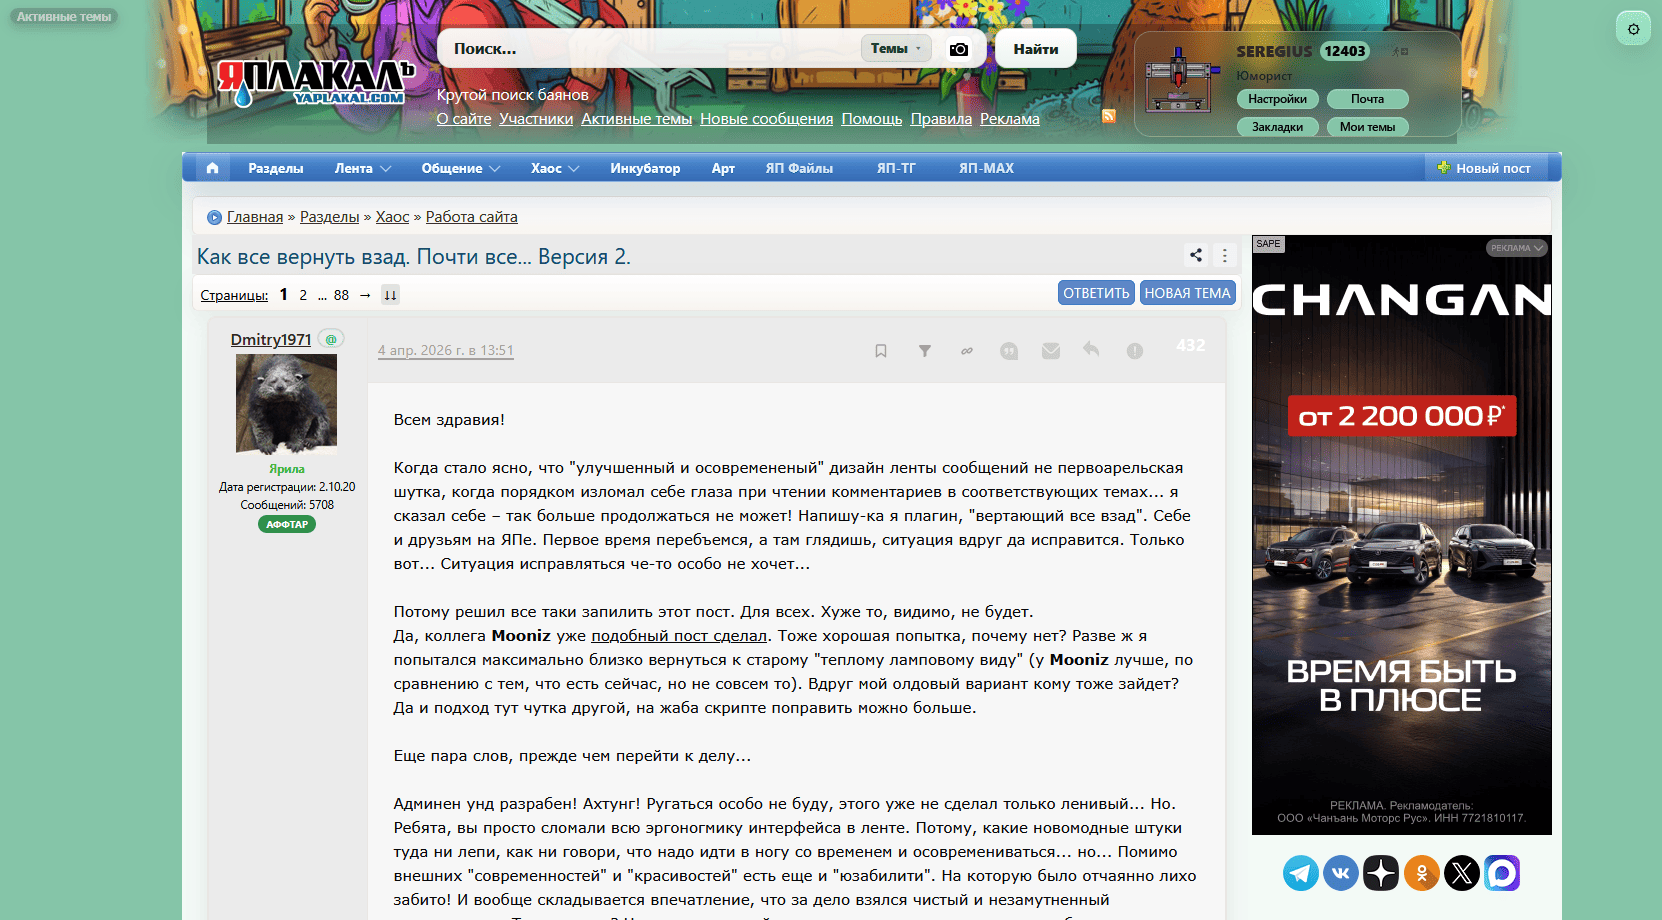Open the topic three-dots options menu

(x=1225, y=255)
